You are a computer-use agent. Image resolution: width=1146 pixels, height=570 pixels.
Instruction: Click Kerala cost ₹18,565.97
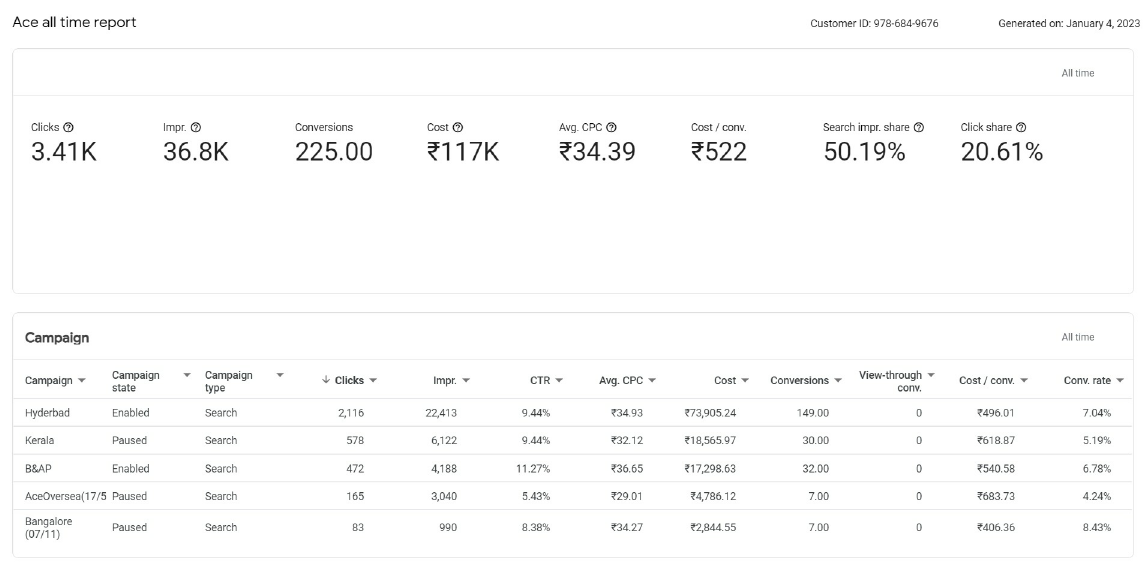(x=710, y=441)
